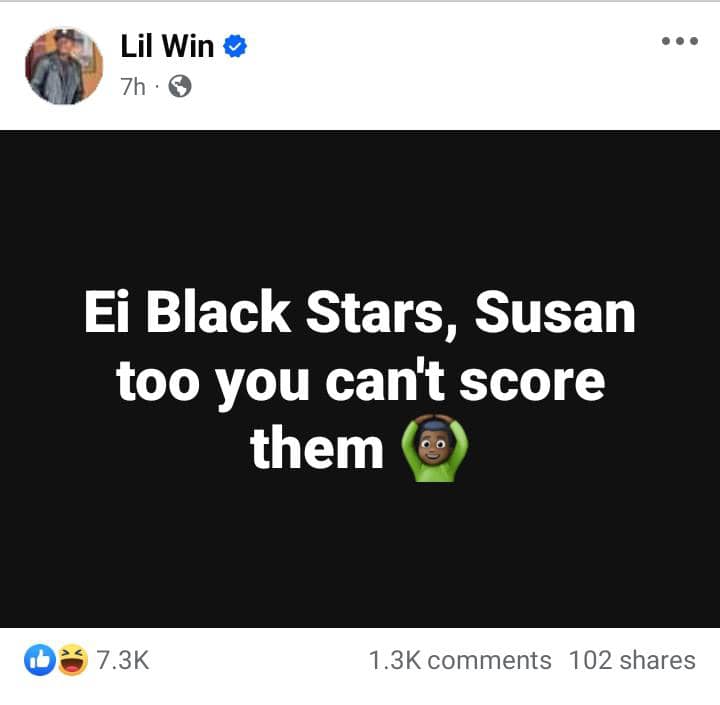Screen dimensions: 720x705
Task: Click the word 'Susan' in the post
Action: [x=555, y=312]
